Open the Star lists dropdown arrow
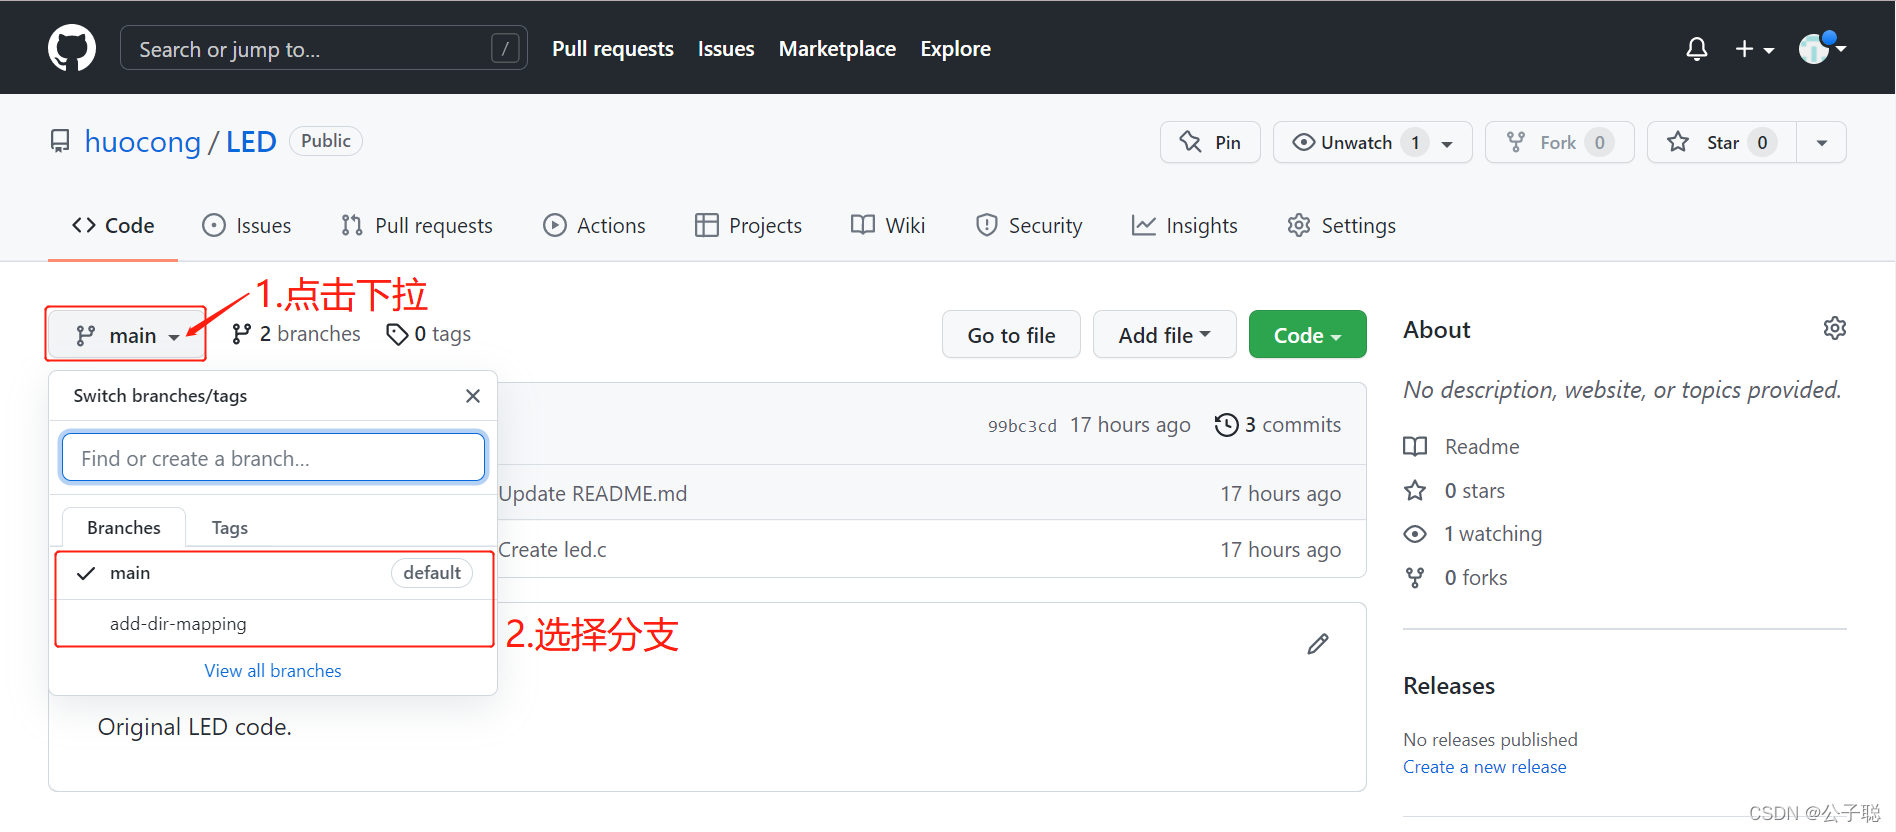The width and height of the screenshot is (1896, 832). click(x=1822, y=143)
